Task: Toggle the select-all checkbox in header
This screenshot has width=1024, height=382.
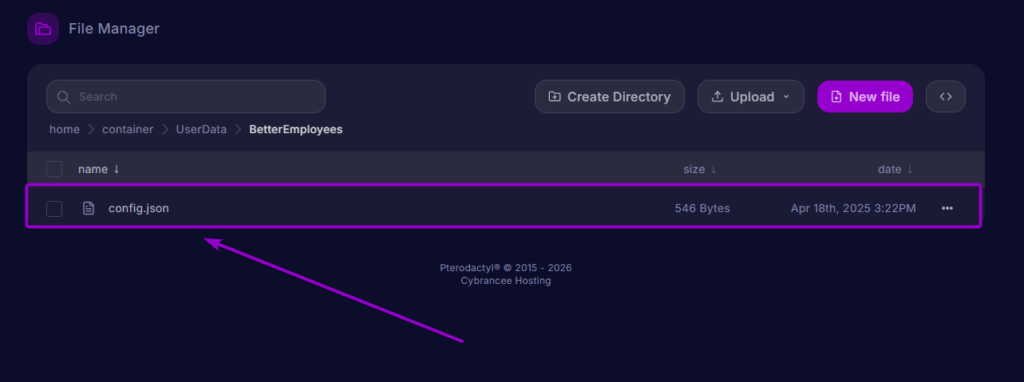Action: pyautogui.click(x=54, y=169)
